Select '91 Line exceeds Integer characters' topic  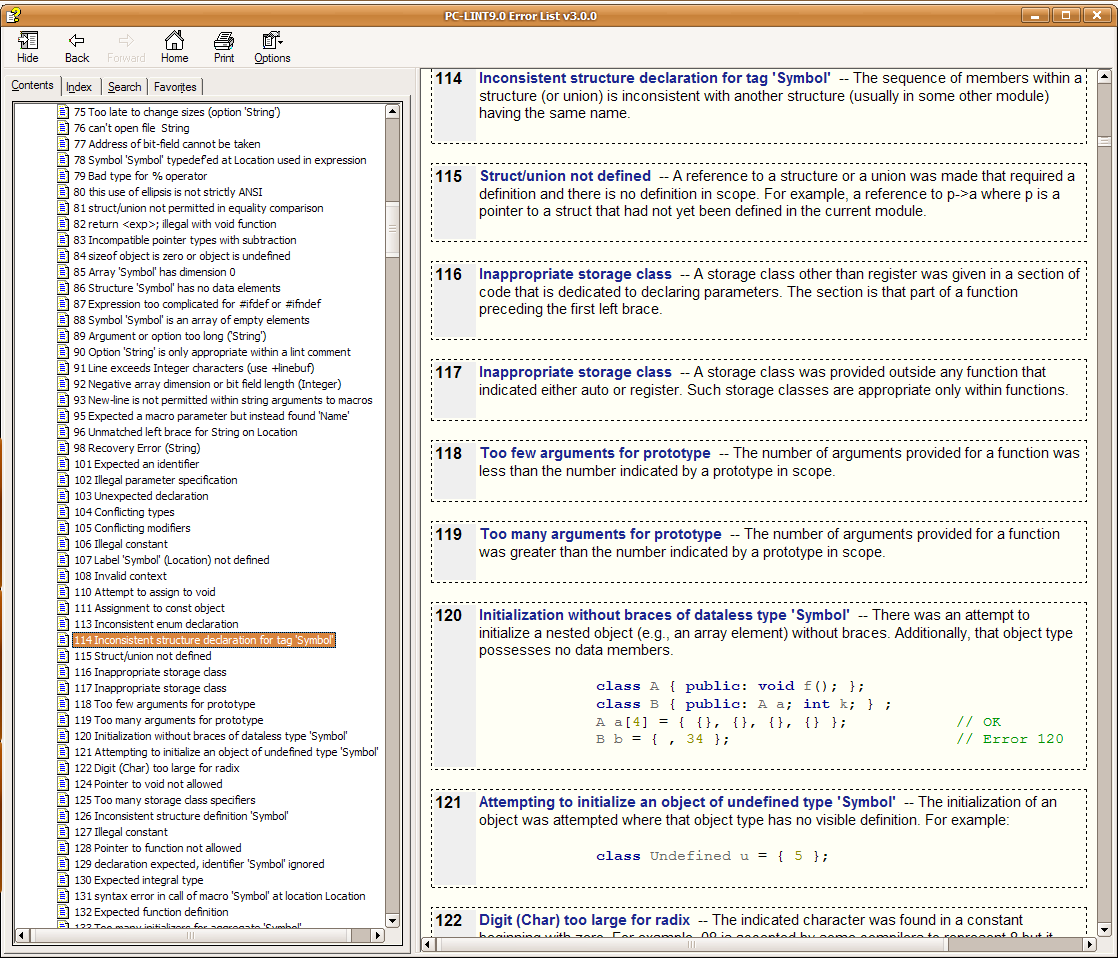pos(194,368)
